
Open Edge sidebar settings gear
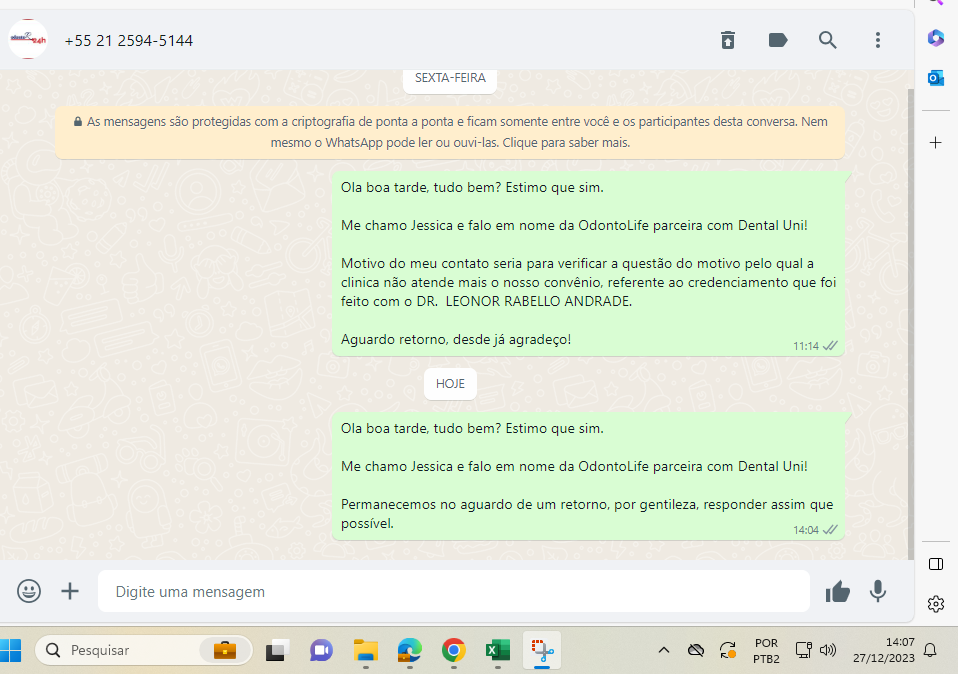tap(936, 604)
